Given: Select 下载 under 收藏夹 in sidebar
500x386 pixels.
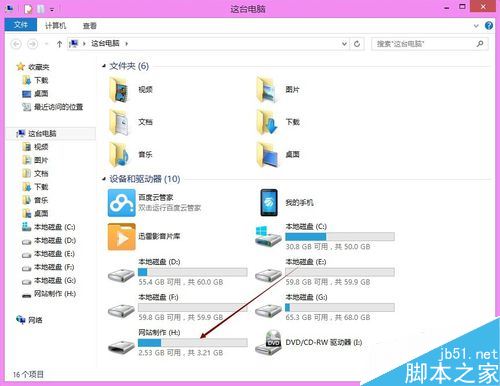Looking at the screenshot, I should [41, 80].
